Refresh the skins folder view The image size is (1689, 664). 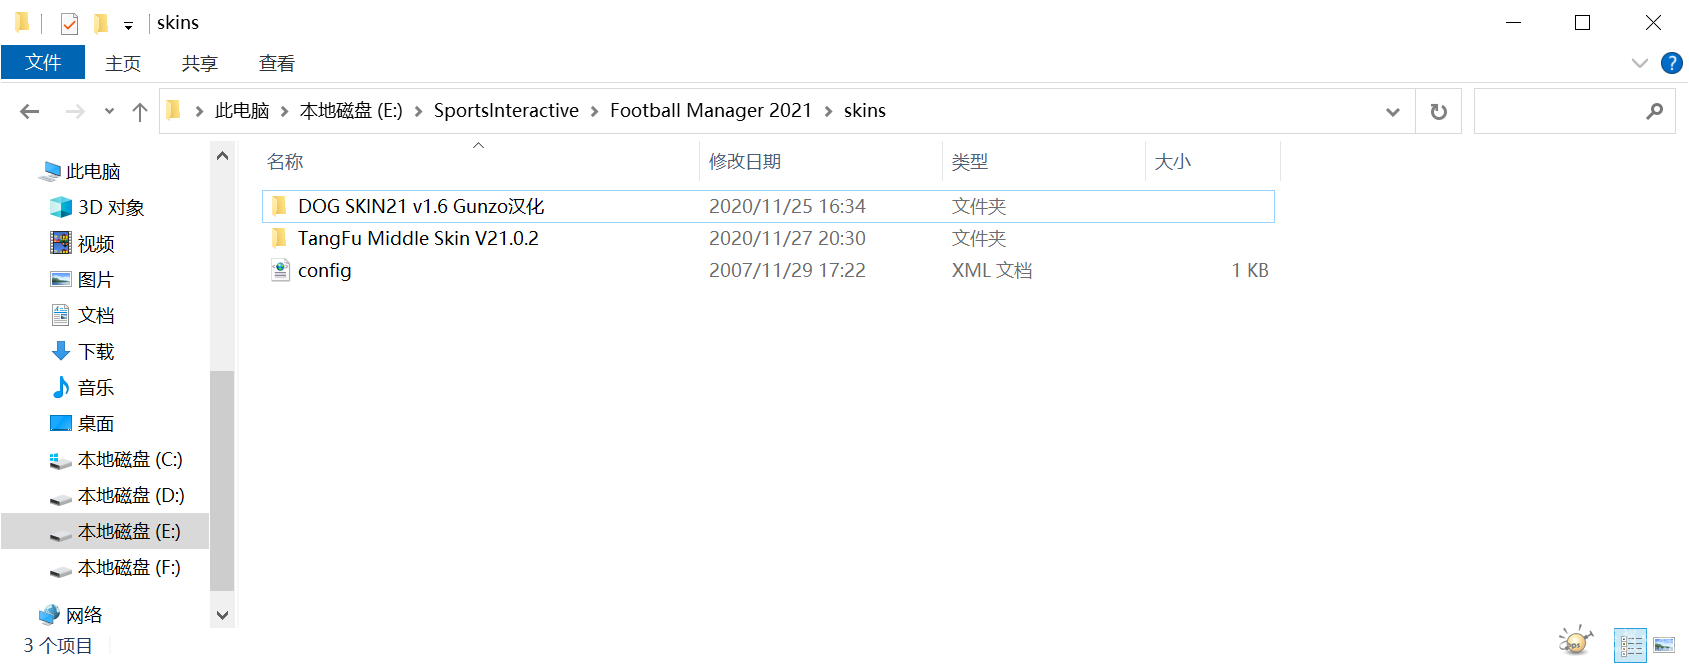(1438, 112)
